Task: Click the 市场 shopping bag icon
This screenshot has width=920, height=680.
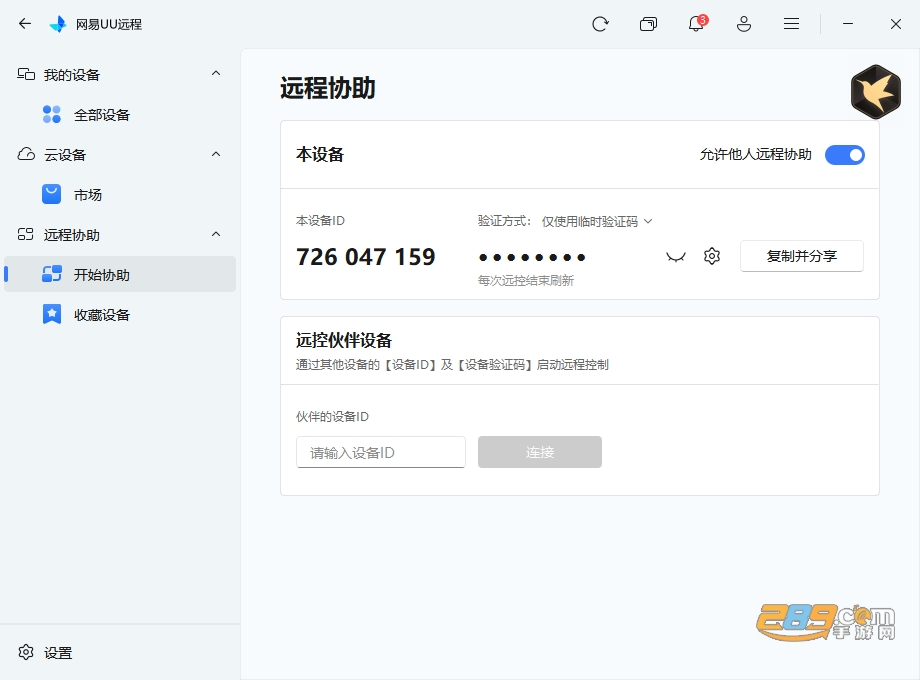Action: 52,194
